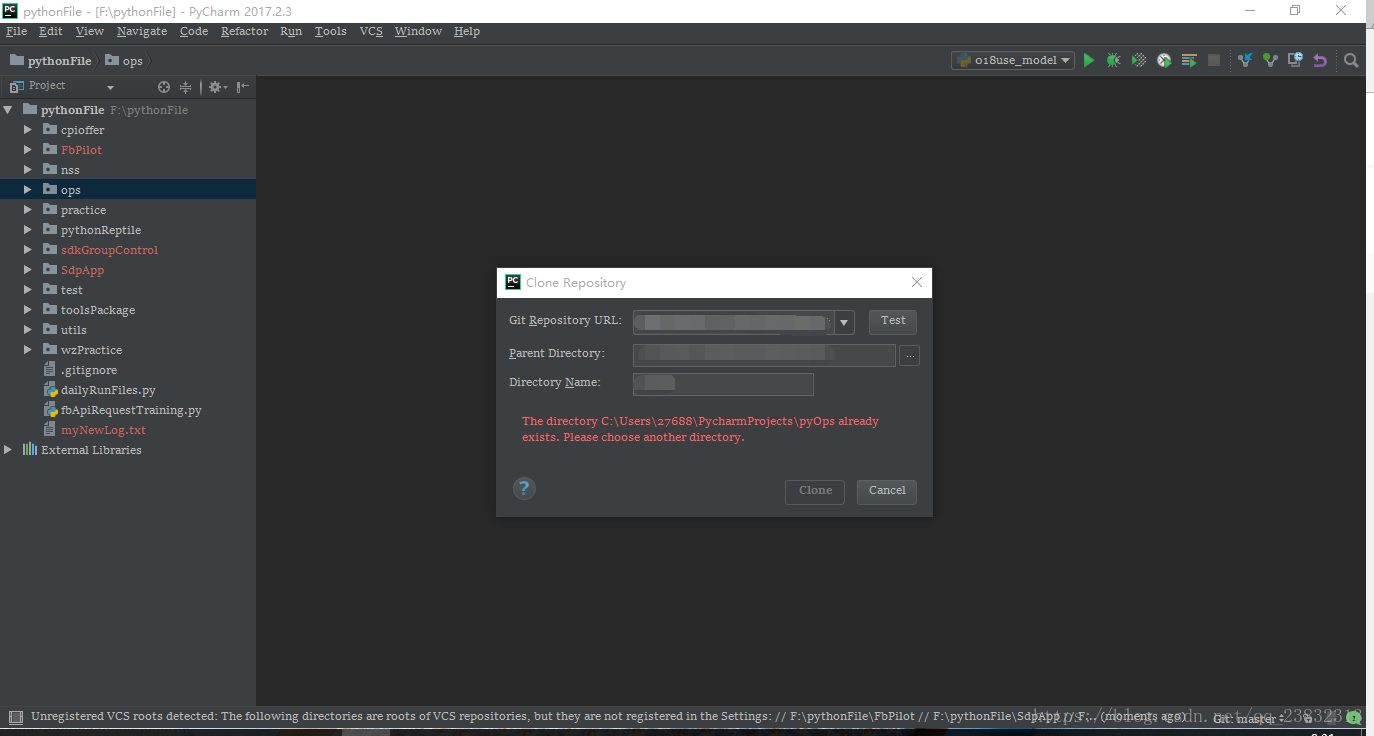Run with coverage icon in toolbar

pyautogui.click(x=1139, y=60)
